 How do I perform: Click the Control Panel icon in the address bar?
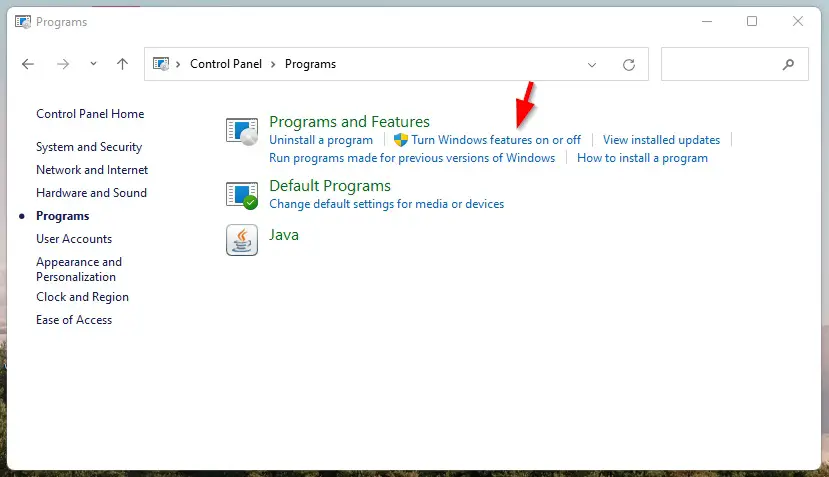[x=161, y=64]
